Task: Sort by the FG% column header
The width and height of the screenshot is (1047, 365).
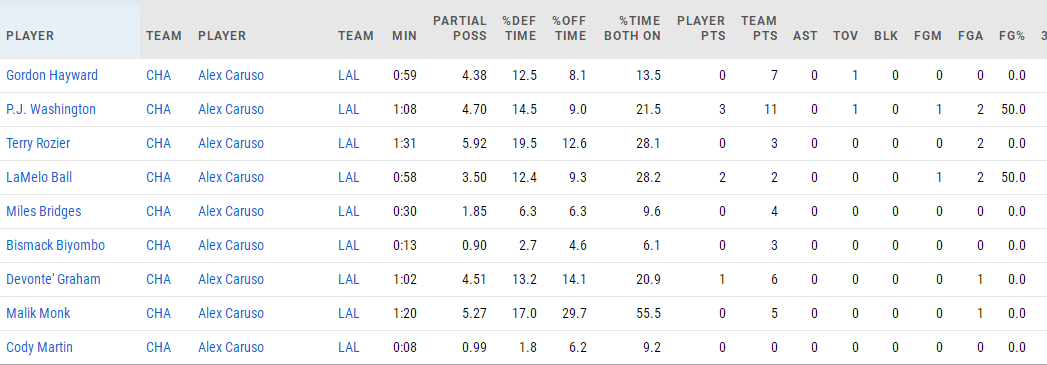Action: pyautogui.click(x=1012, y=36)
